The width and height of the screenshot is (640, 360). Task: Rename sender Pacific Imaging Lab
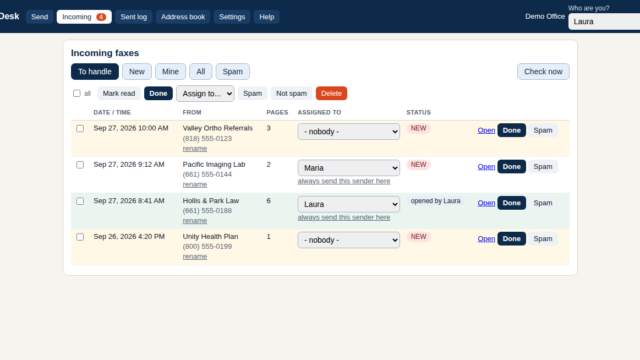pyautogui.click(x=195, y=184)
